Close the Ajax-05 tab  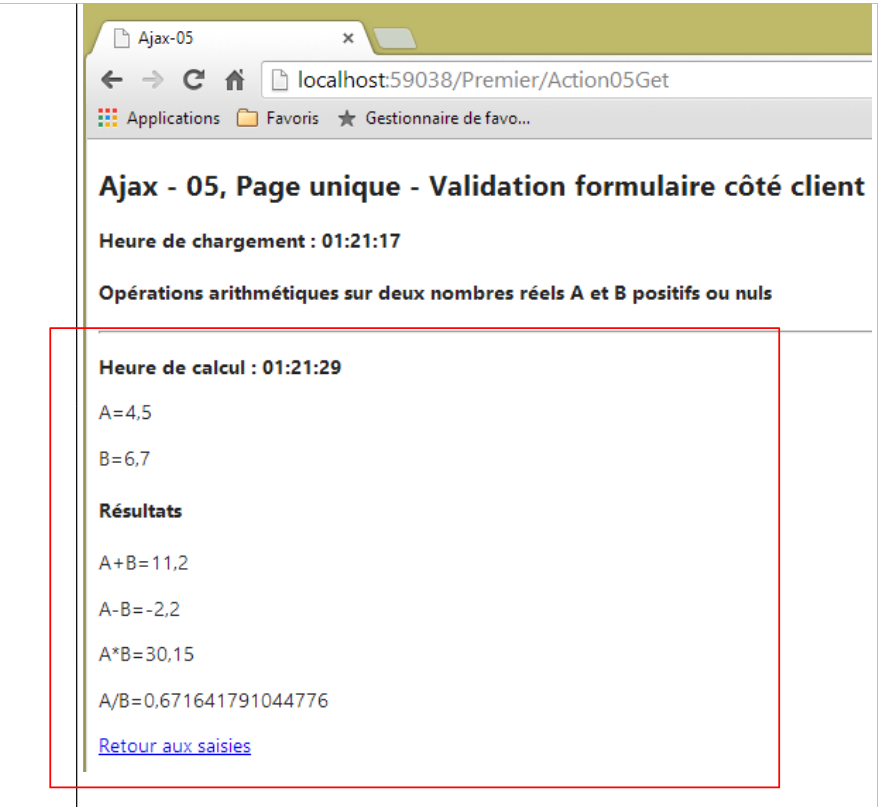click(x=348, y=38)
